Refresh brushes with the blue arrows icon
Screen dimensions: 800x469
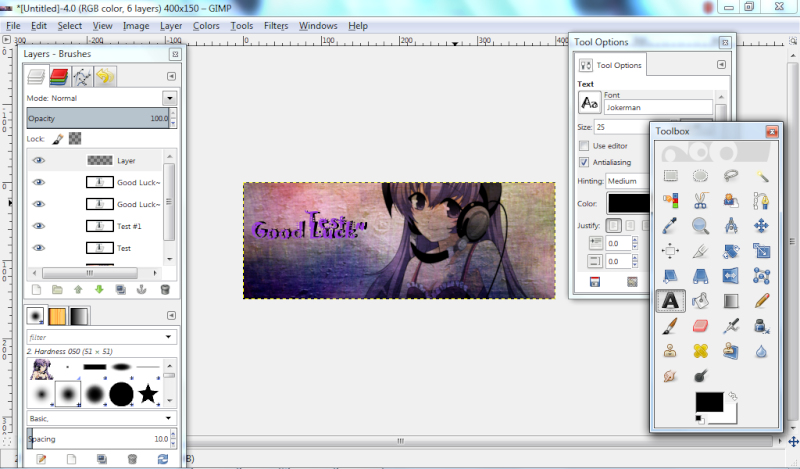(163, 459)
